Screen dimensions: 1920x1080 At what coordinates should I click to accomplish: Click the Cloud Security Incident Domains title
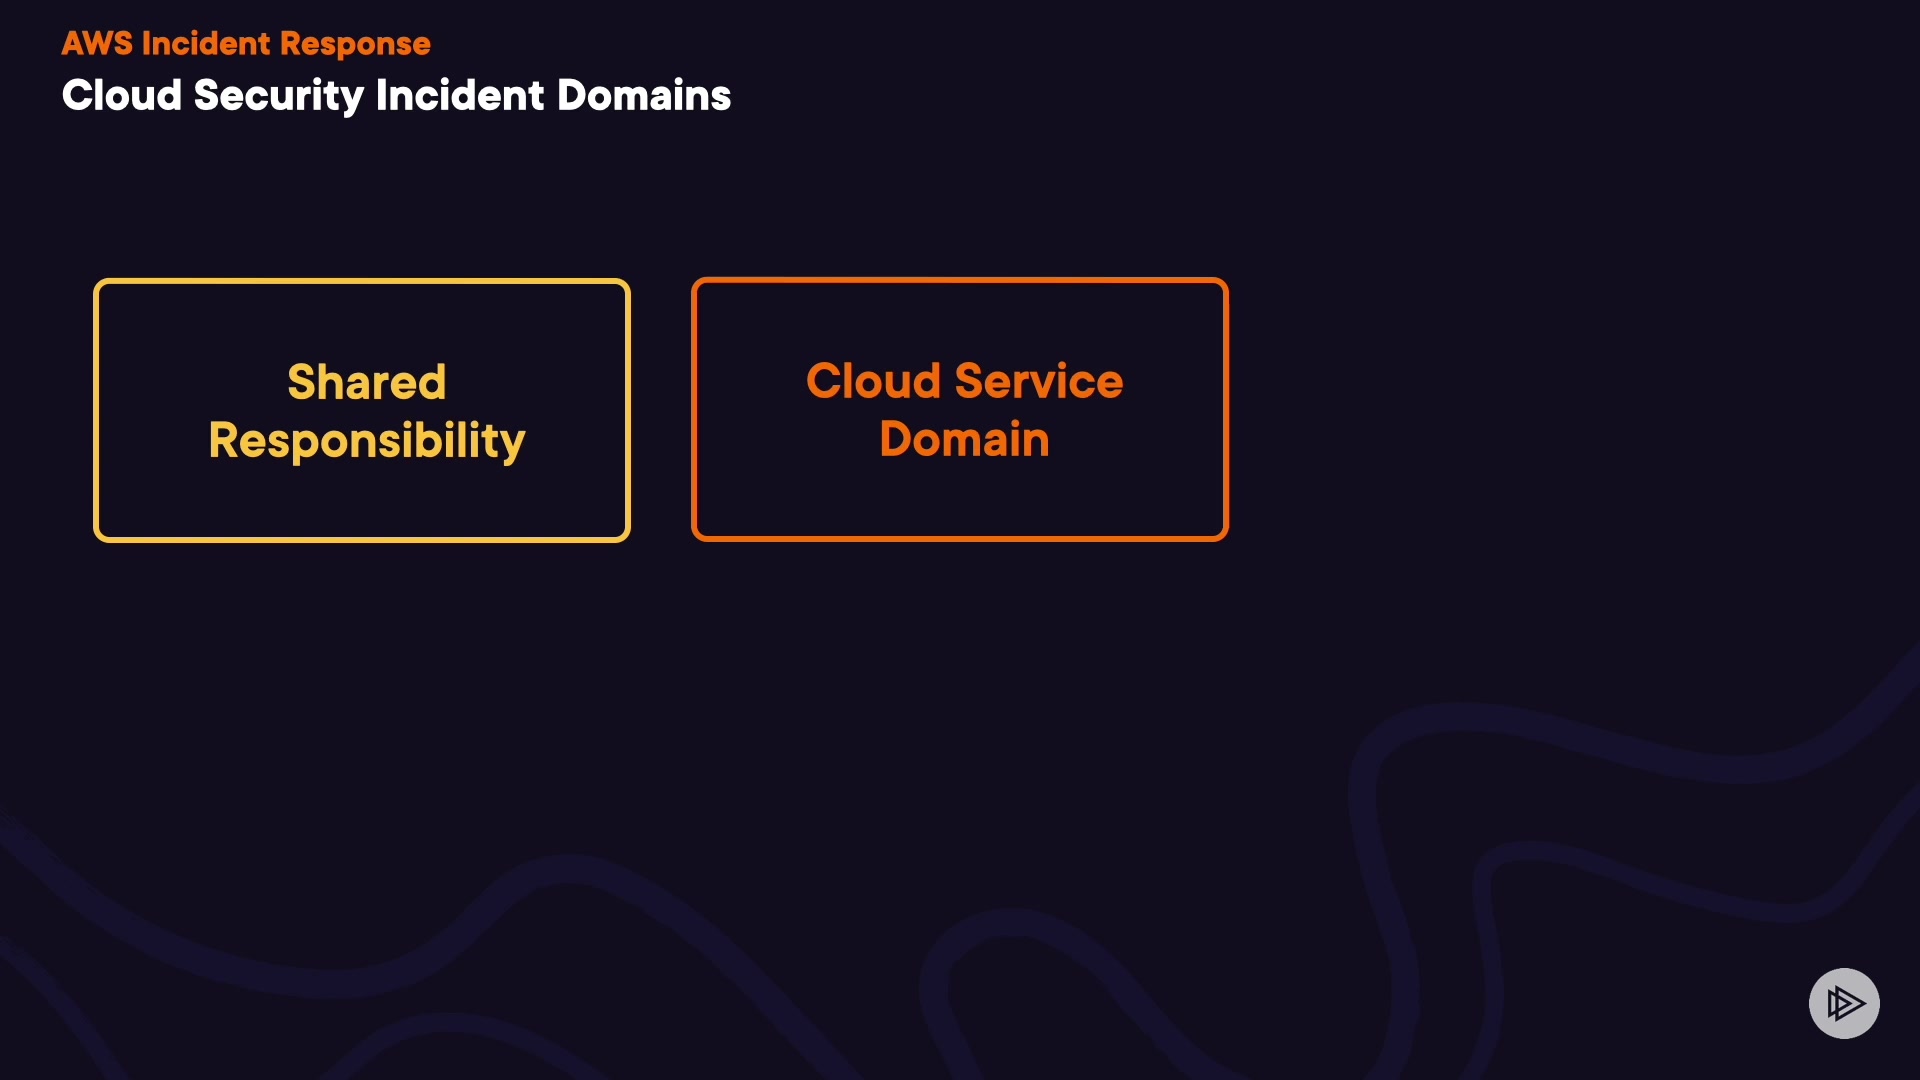coord(396,96)
